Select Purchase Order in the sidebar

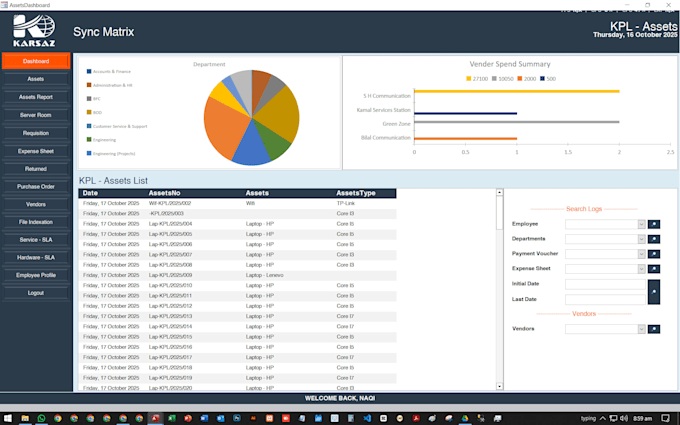[36, 186]
